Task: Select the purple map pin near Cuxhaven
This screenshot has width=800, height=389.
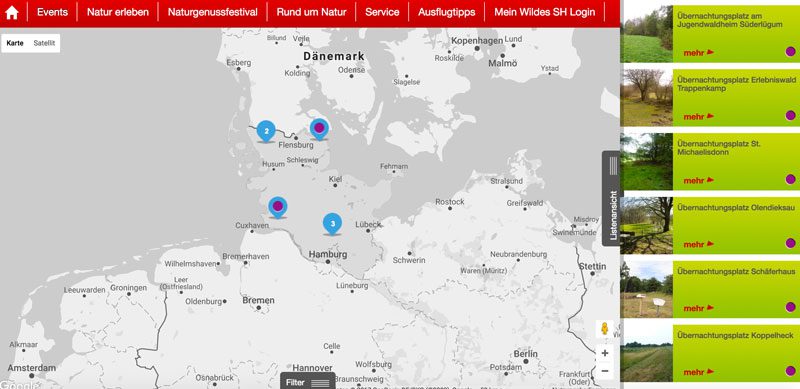Action: [x=278, y=207]
